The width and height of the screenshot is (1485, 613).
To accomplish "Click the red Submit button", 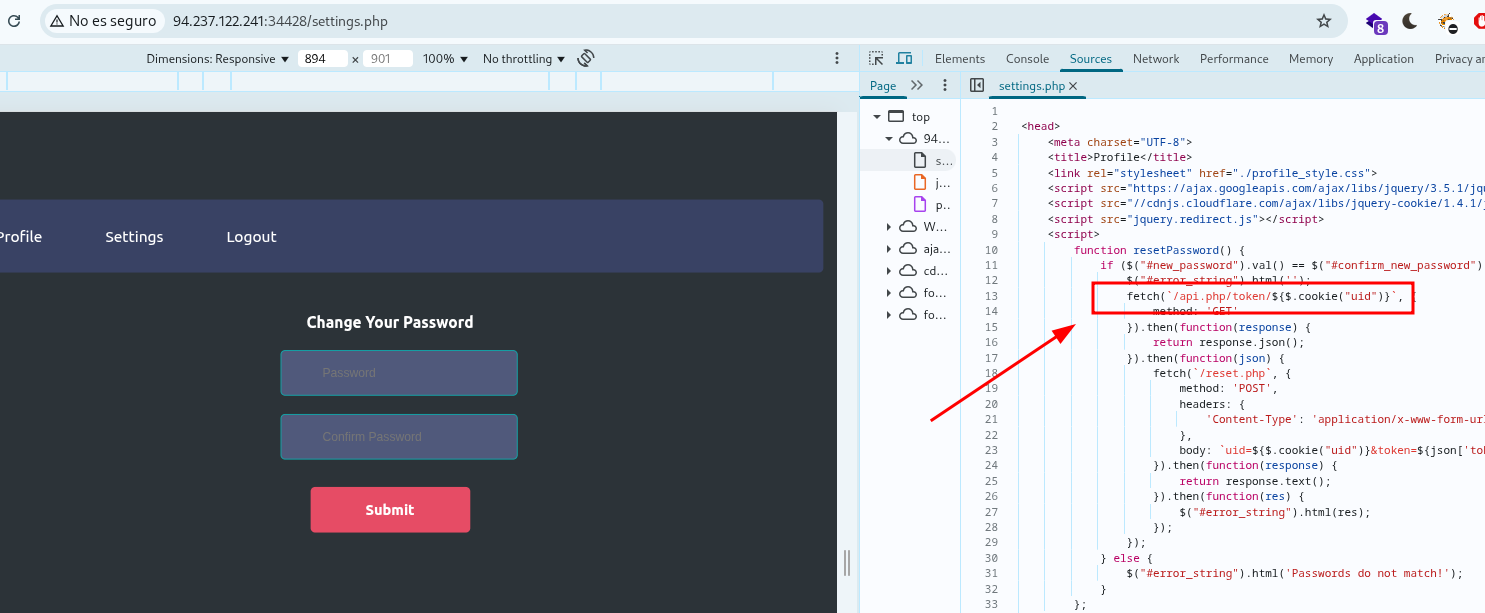I will (x=389, y=510).
